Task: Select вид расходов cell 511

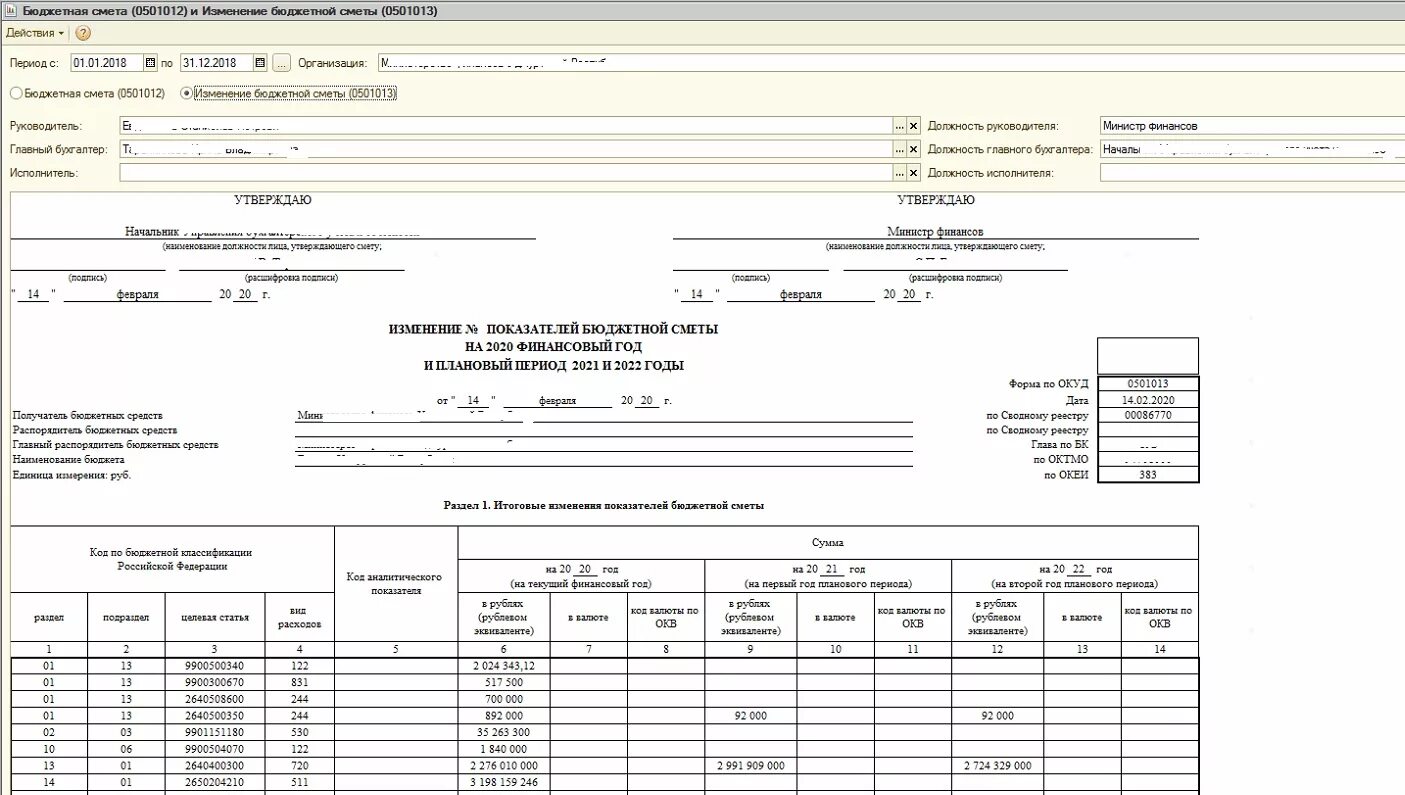Action: 299,782
